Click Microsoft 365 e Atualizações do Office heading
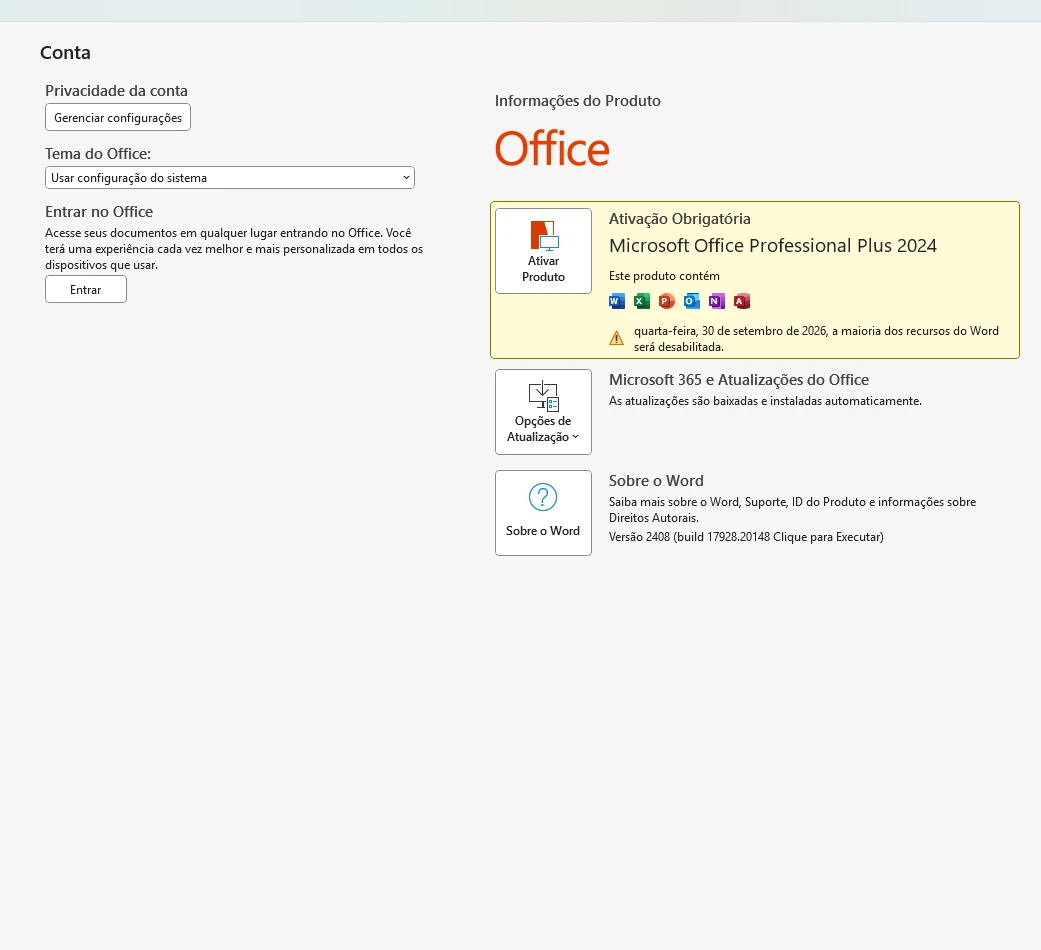 coord(739,380)
